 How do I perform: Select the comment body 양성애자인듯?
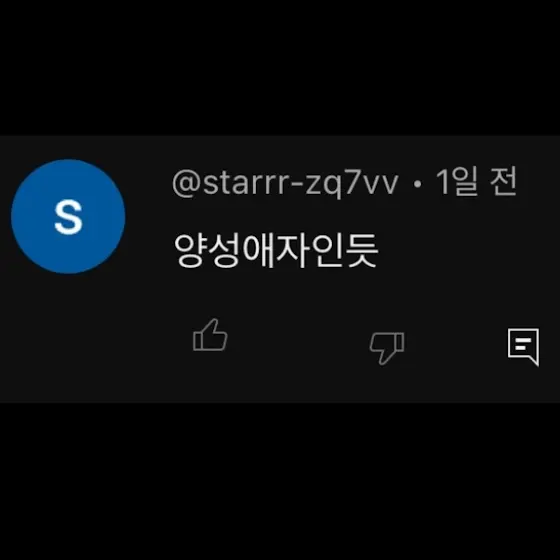tap(275, 250)
